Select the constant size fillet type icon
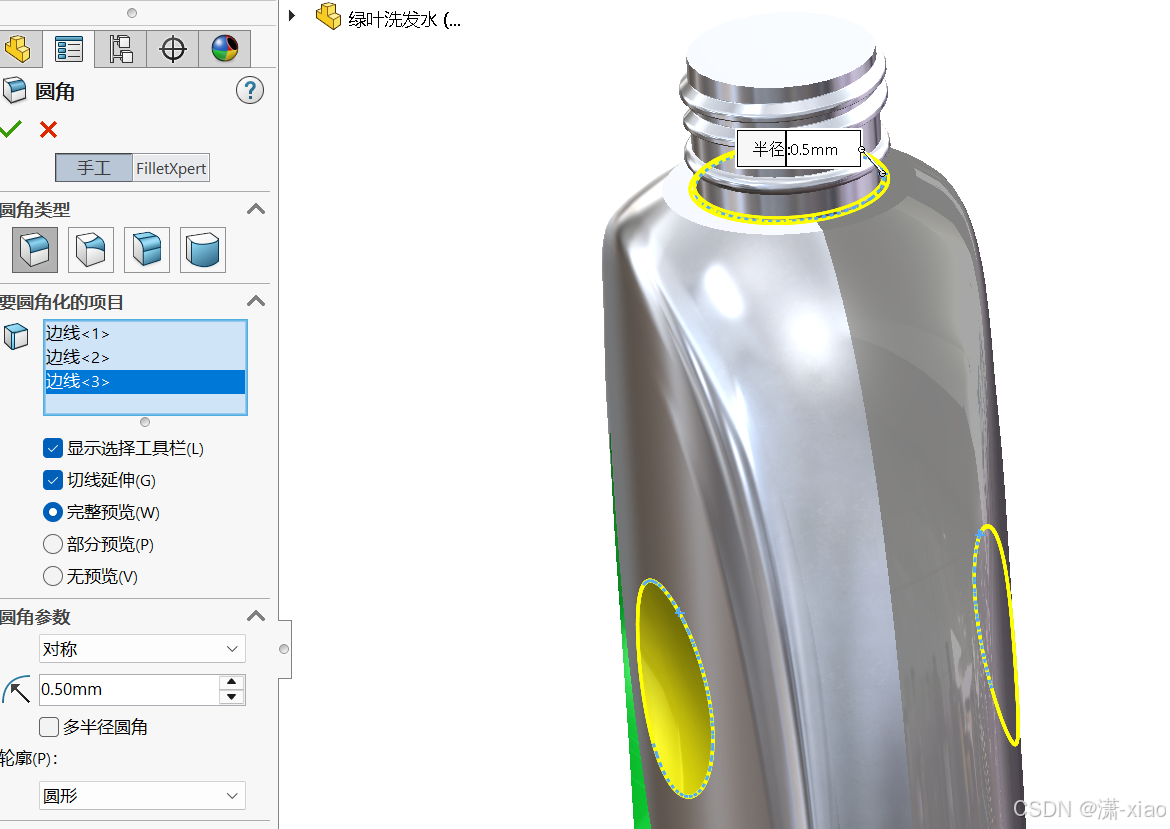 coord(35,250)
